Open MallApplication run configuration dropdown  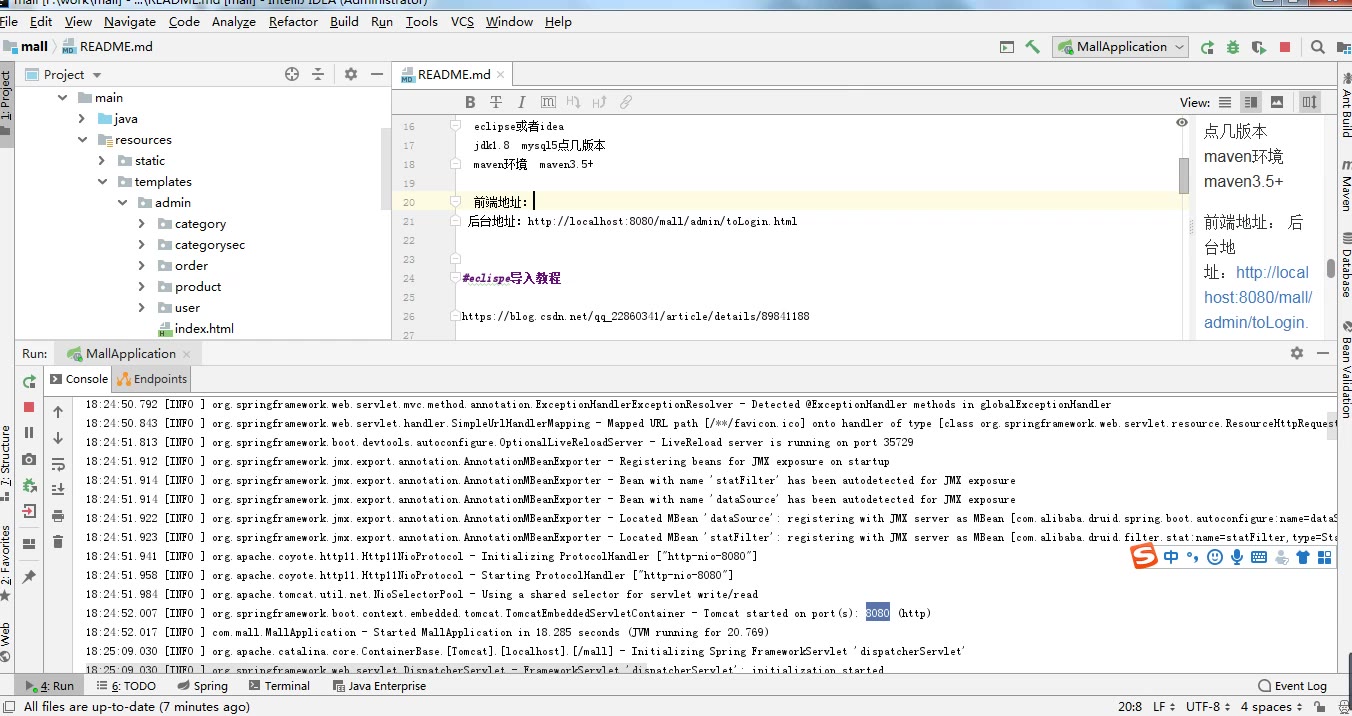tap(1120, 47)
